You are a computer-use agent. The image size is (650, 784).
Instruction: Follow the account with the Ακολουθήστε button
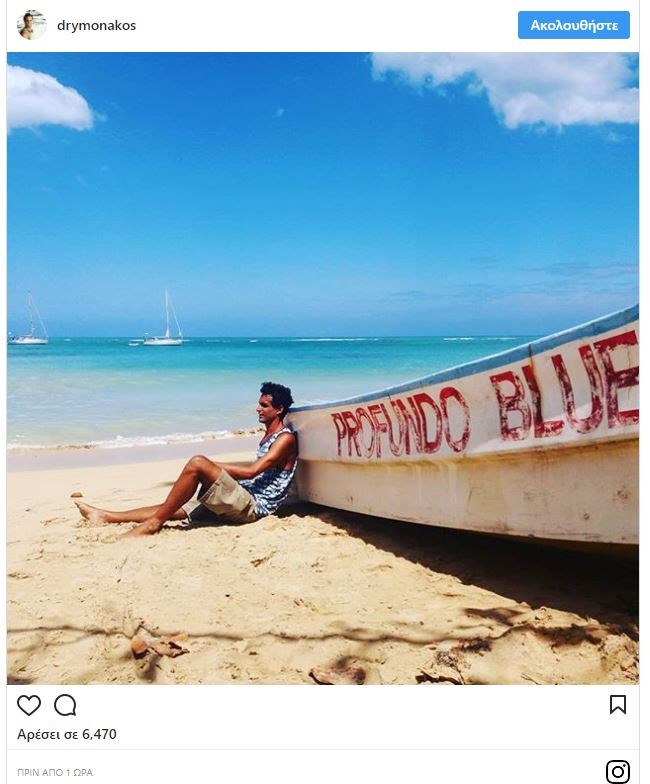(x=574, y=25)
